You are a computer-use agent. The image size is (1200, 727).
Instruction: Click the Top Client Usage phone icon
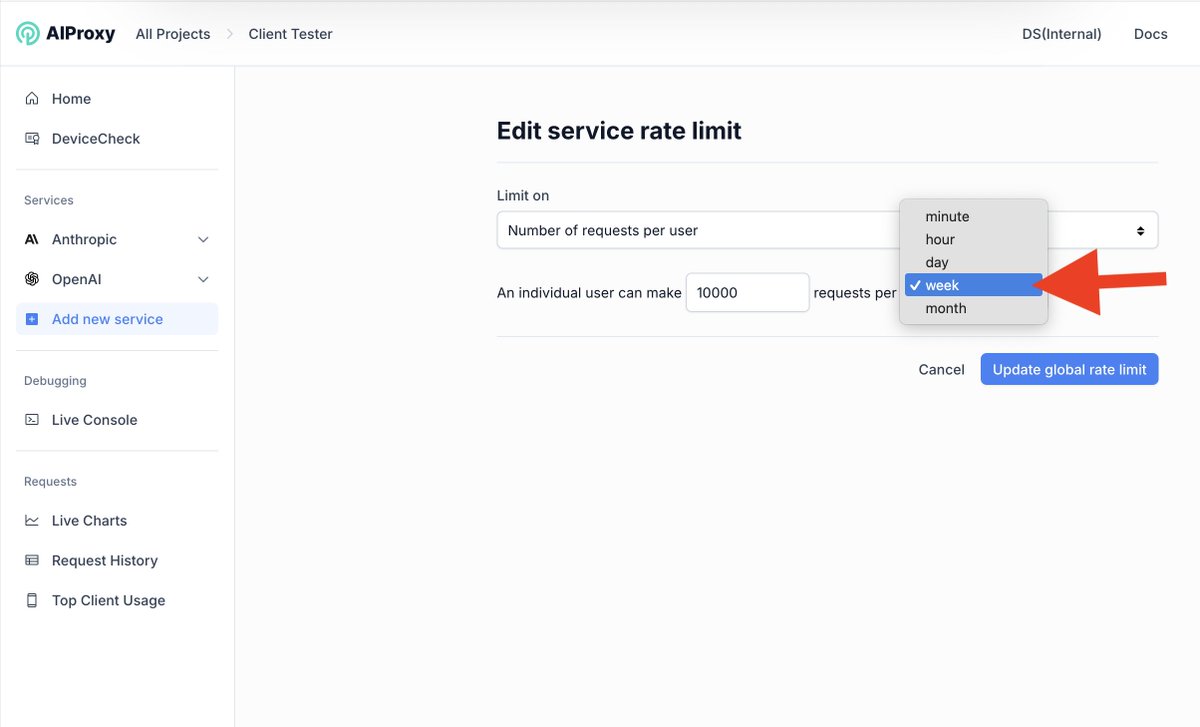click(x=32, y=600)
